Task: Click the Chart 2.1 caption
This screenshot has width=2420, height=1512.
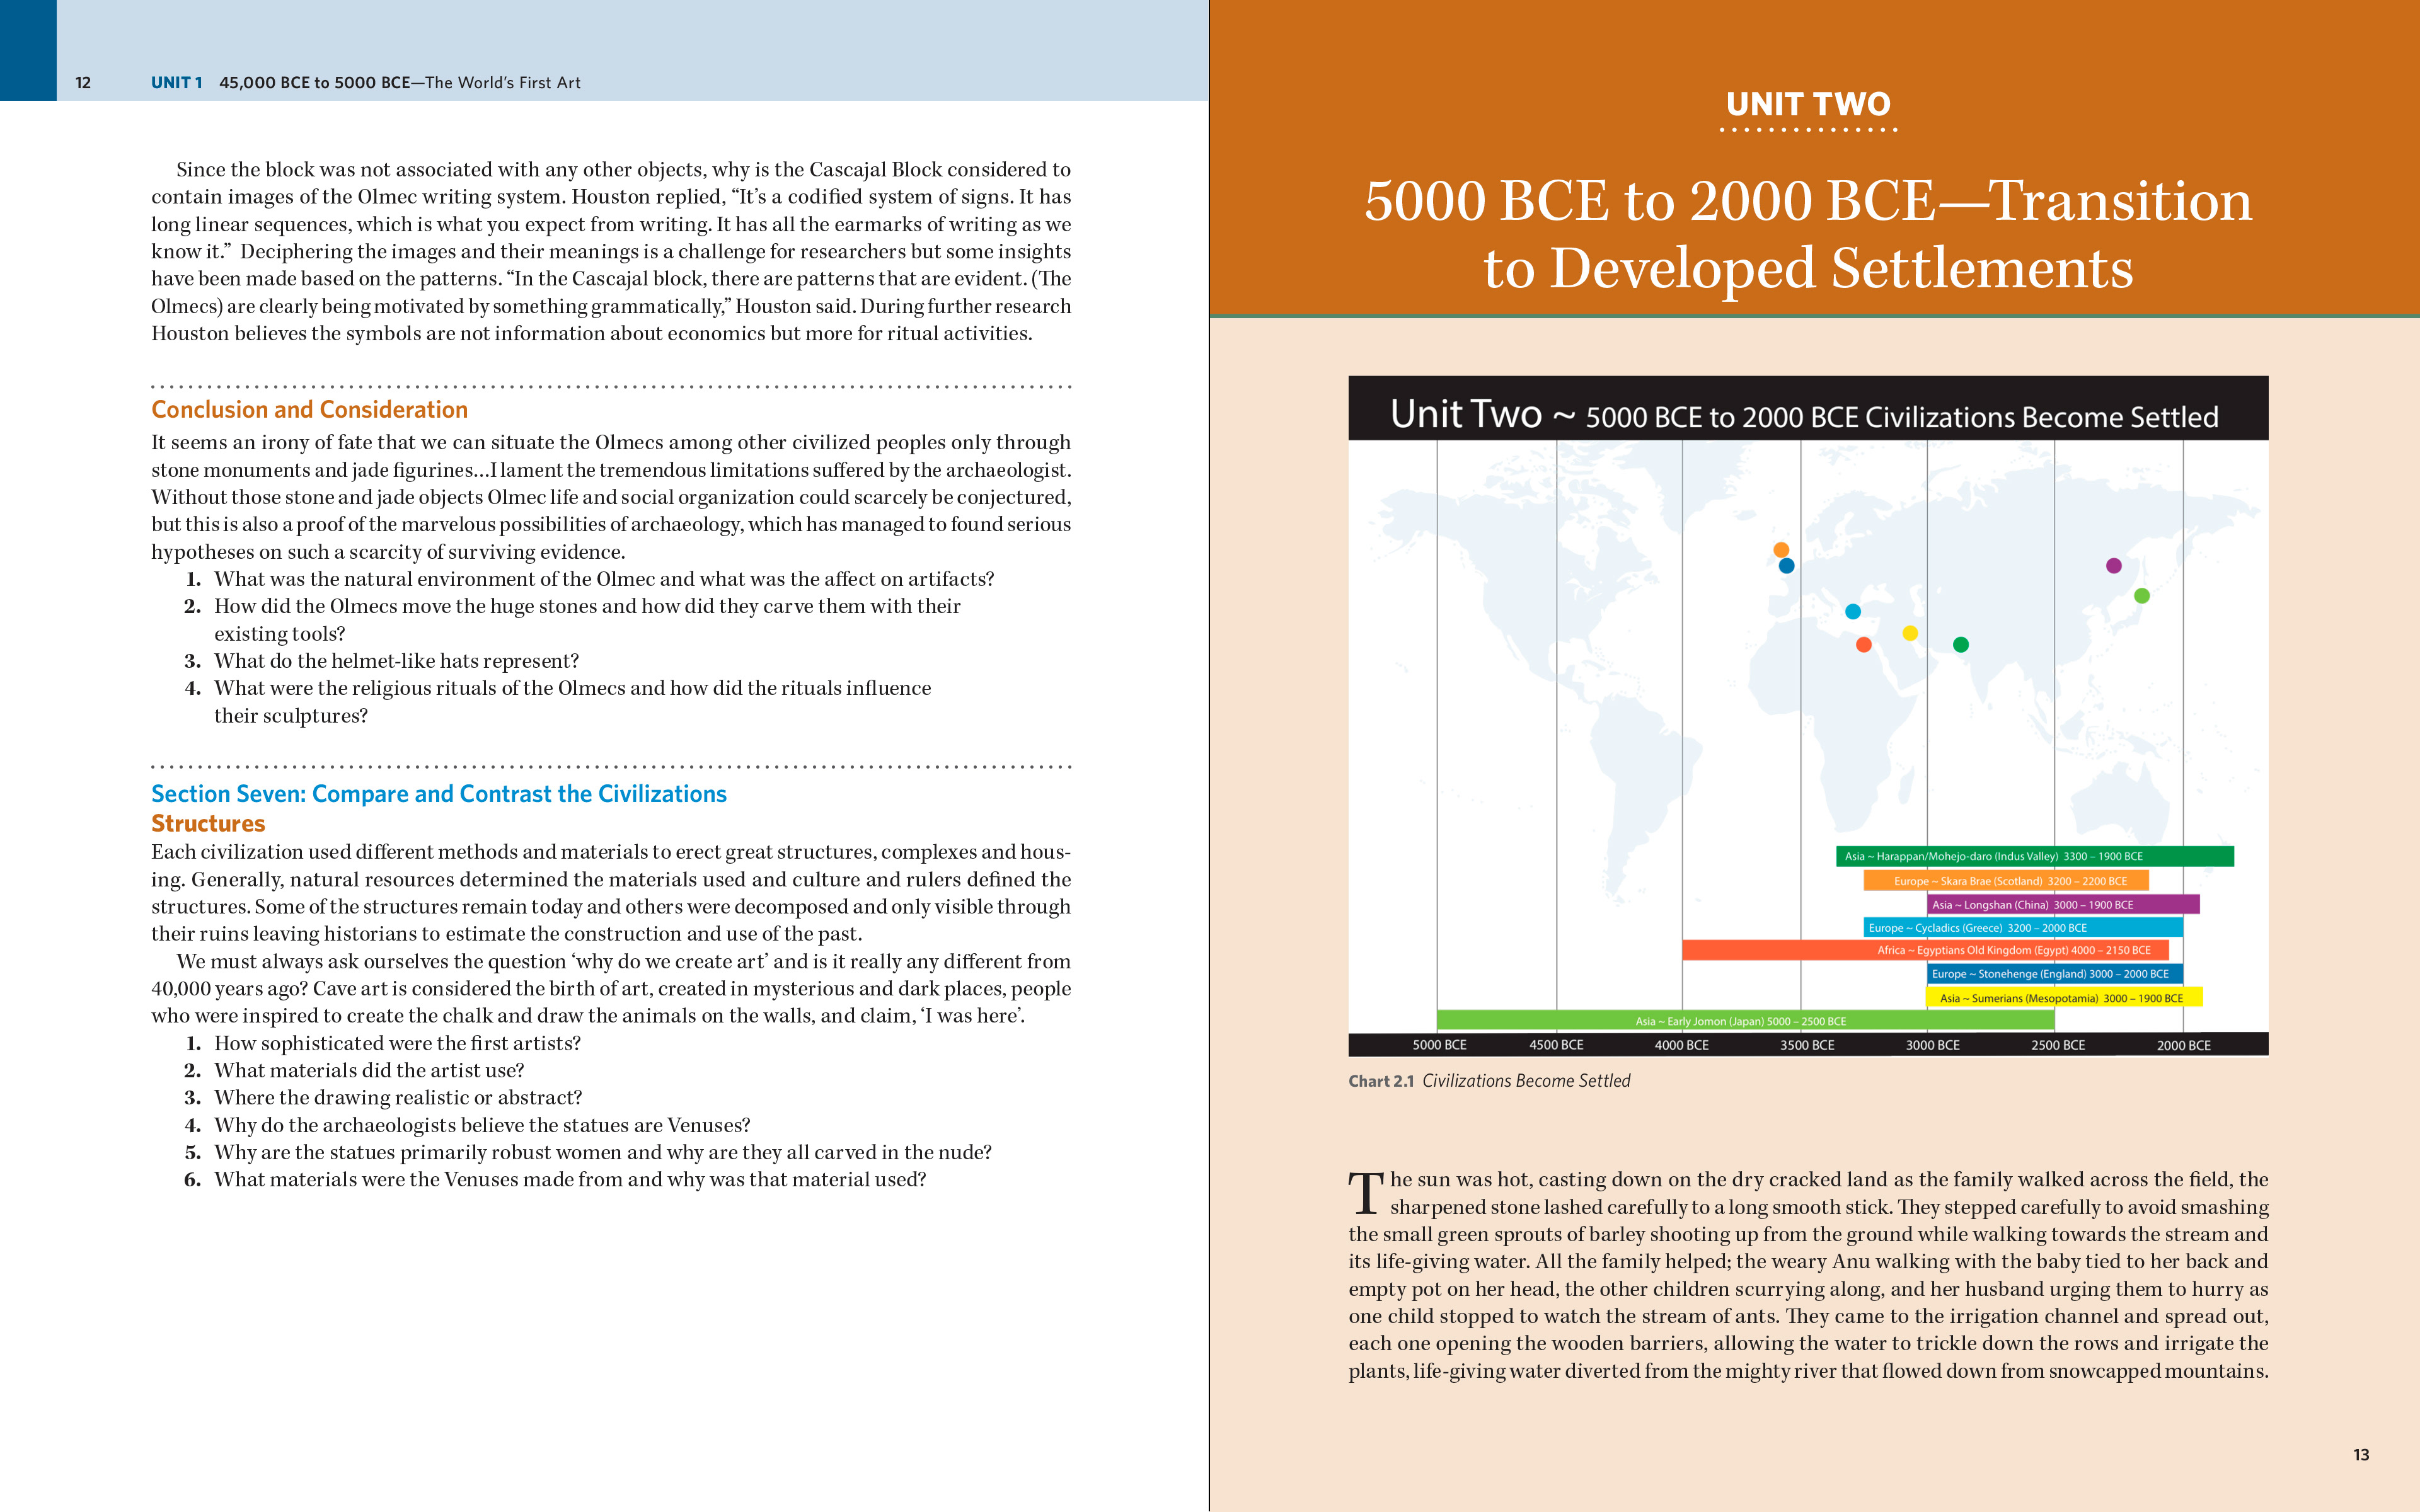Action: pyautogui.click(x=1489, y=1081)
